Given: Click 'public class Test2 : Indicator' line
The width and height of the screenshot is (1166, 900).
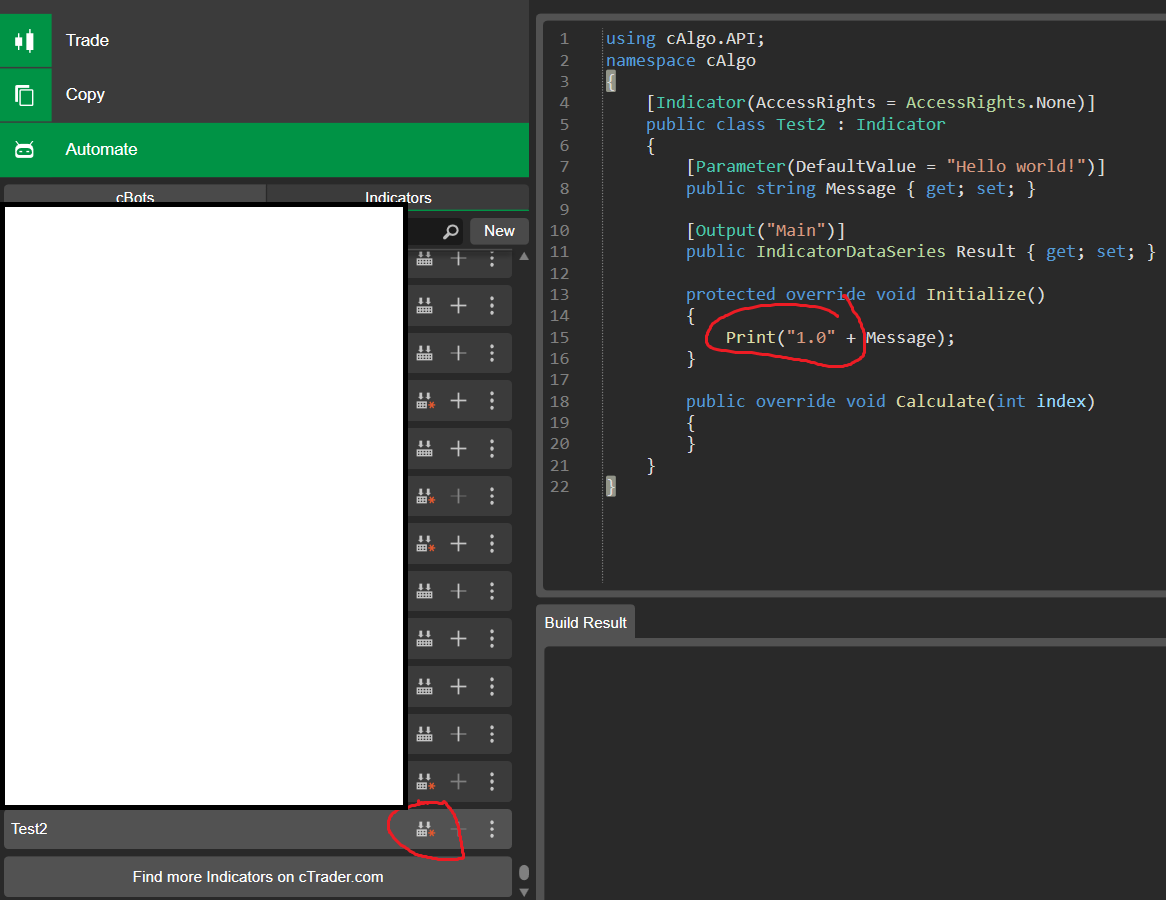Looking at the screenshot, I should click(795, 124).
